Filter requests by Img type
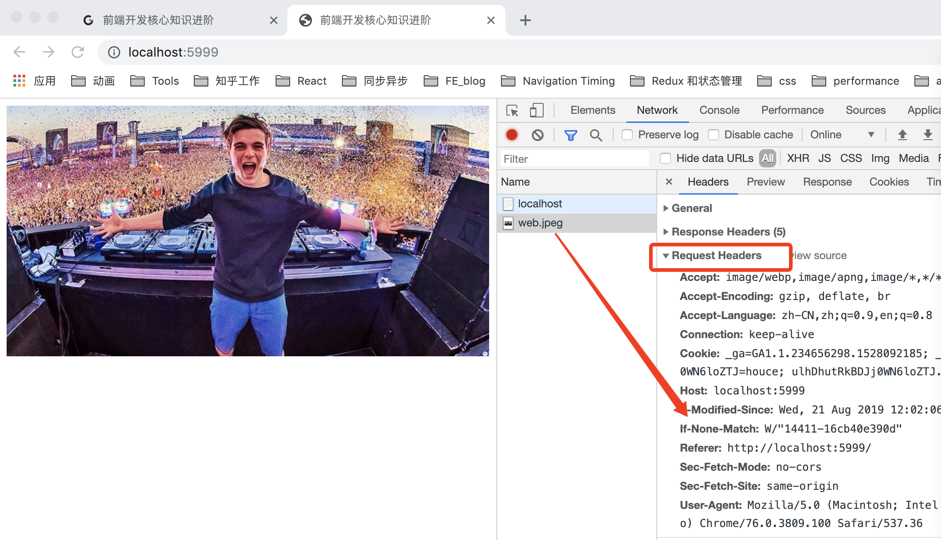The image size is (941, 540). pos(880,158)
